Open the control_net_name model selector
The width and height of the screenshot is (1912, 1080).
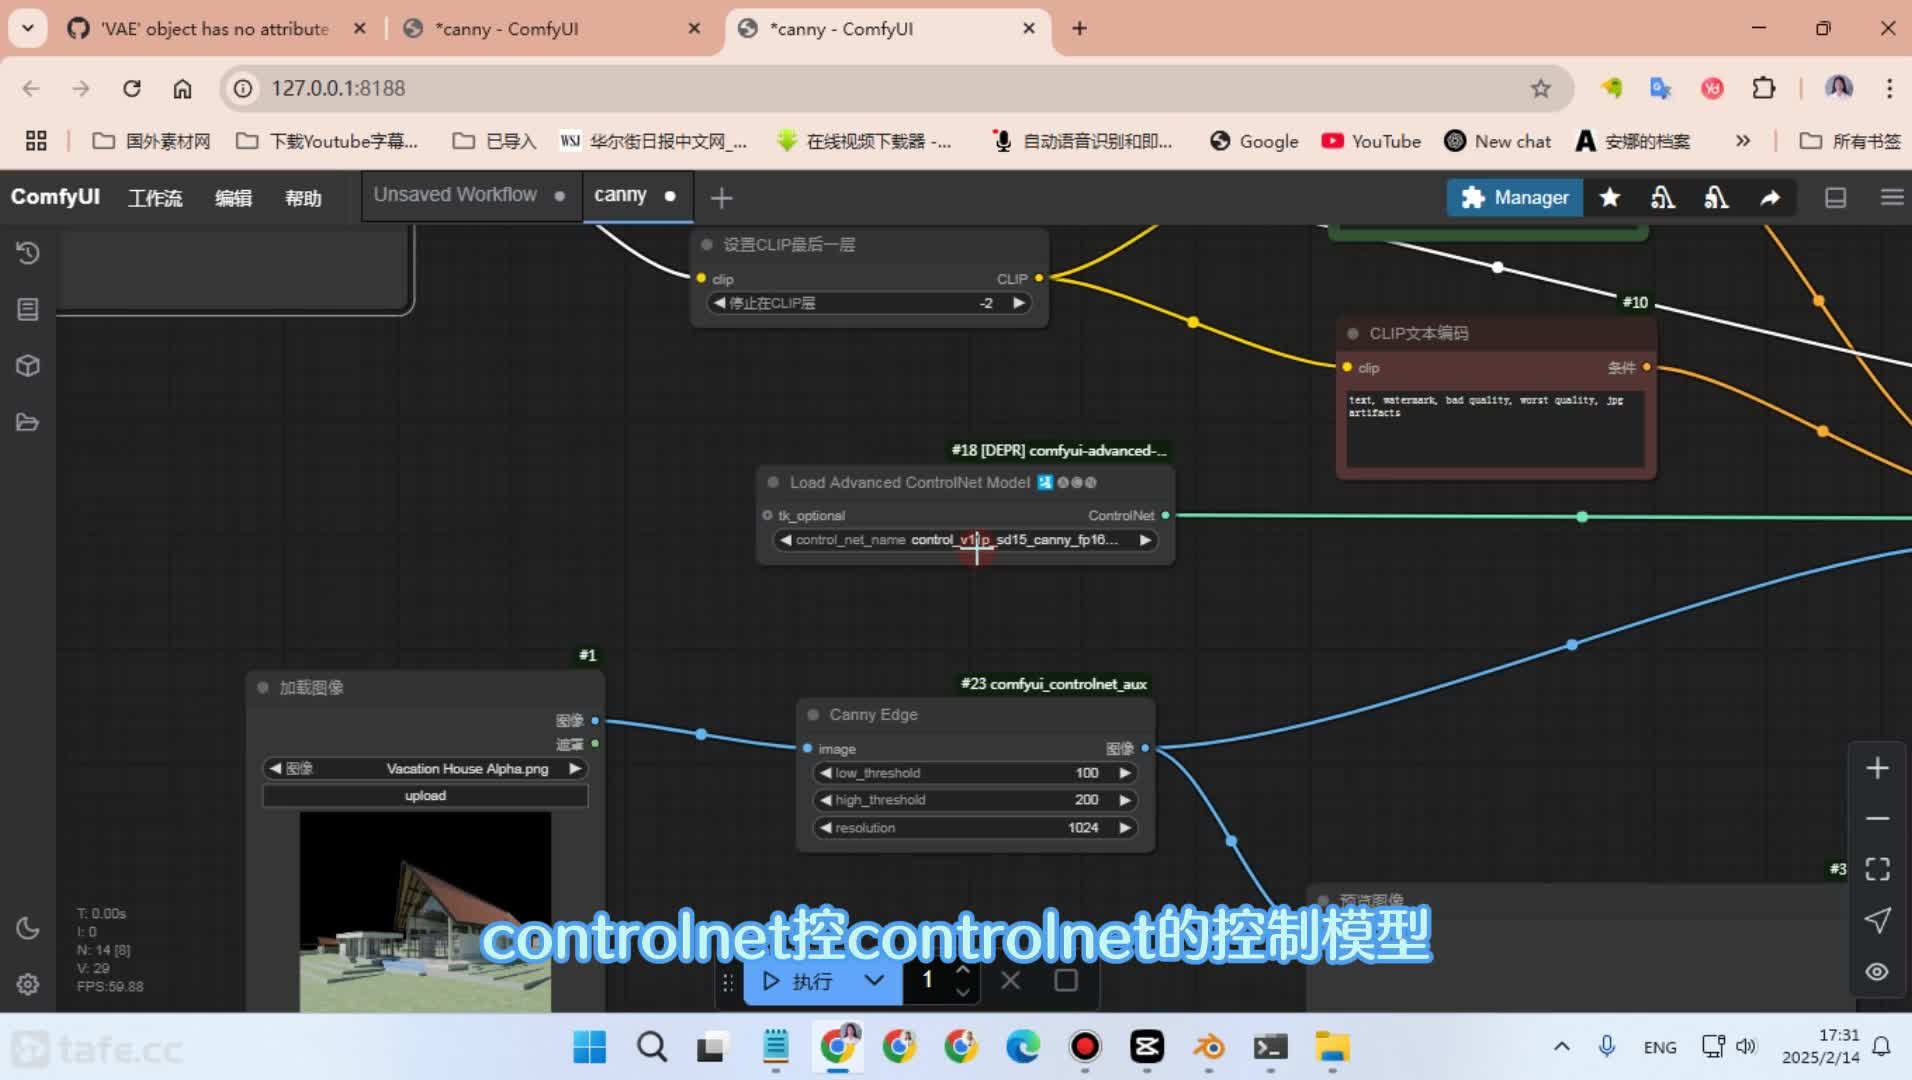point(964,540)
